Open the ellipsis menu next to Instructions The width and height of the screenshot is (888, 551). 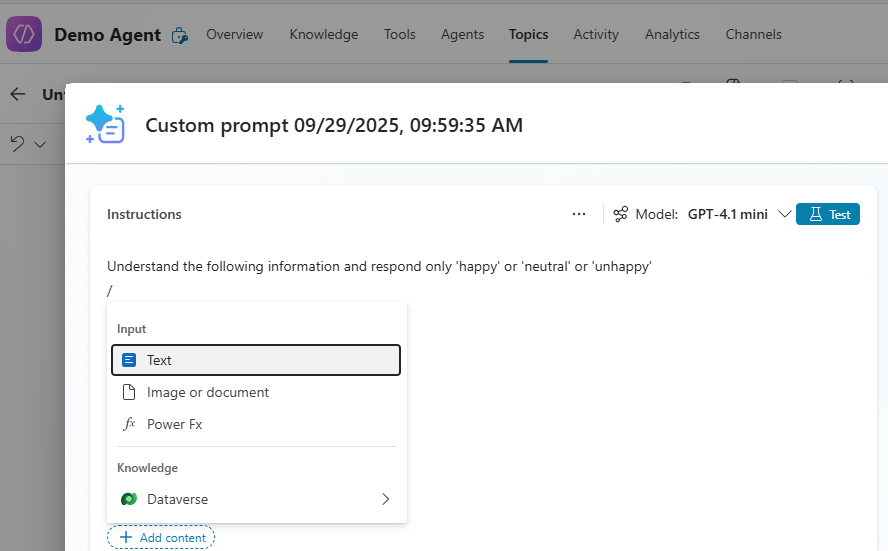[x=579, y=214]
